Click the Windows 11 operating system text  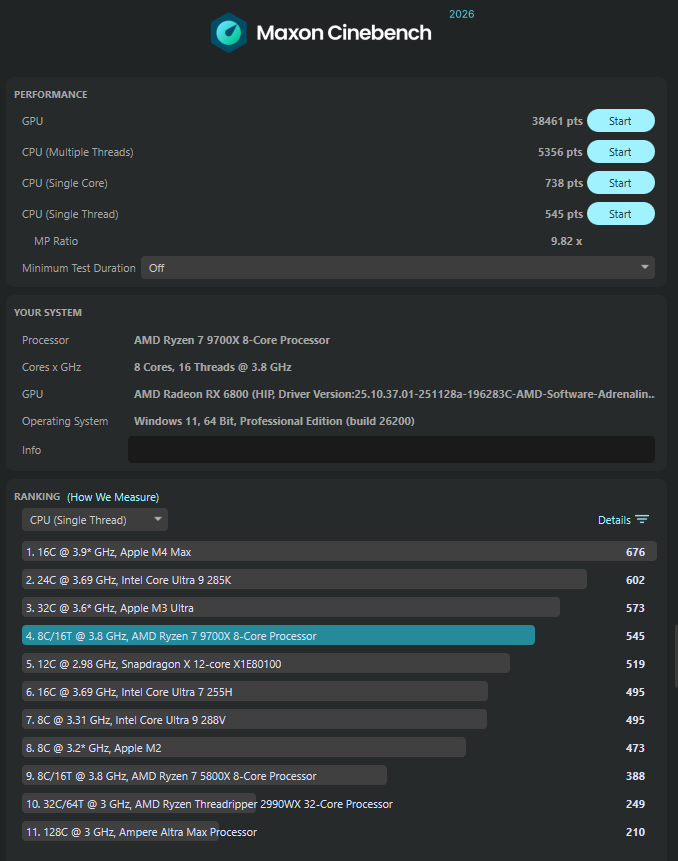274,421
